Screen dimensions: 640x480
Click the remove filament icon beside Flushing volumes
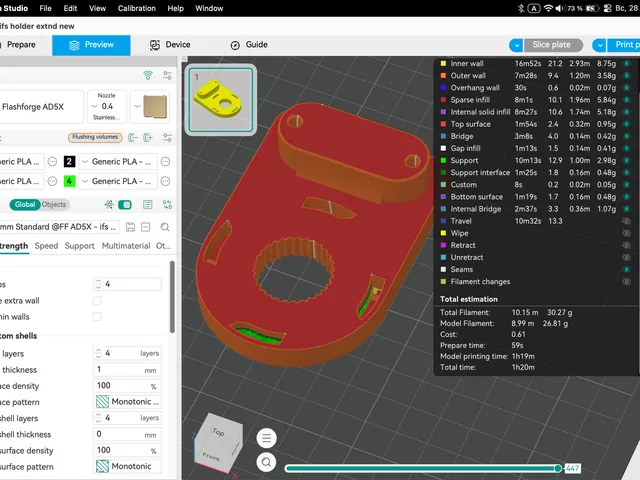[133, 137]
